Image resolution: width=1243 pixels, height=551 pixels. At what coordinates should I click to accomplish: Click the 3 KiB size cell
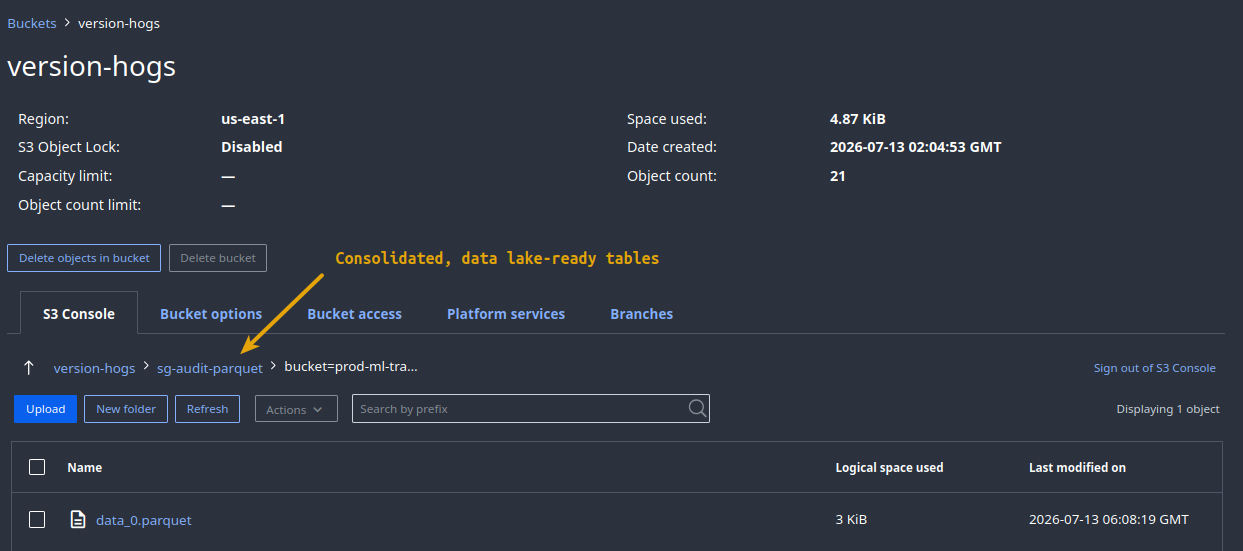point(851,520)
